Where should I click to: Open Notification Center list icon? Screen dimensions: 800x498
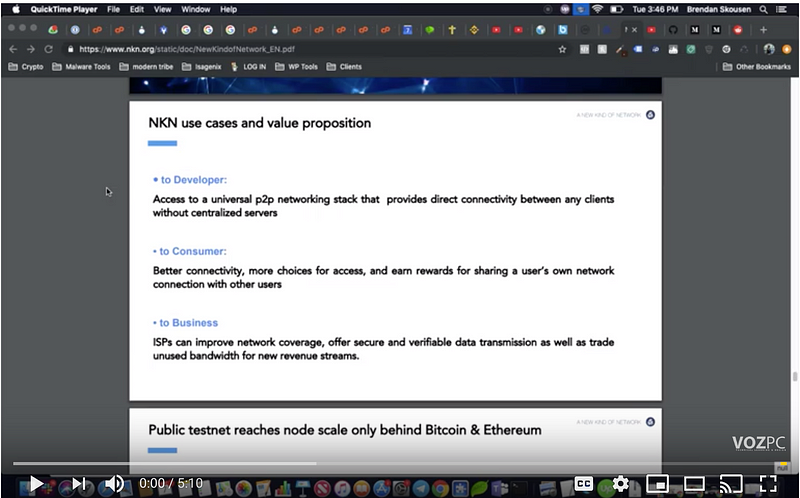pos(781,9)
